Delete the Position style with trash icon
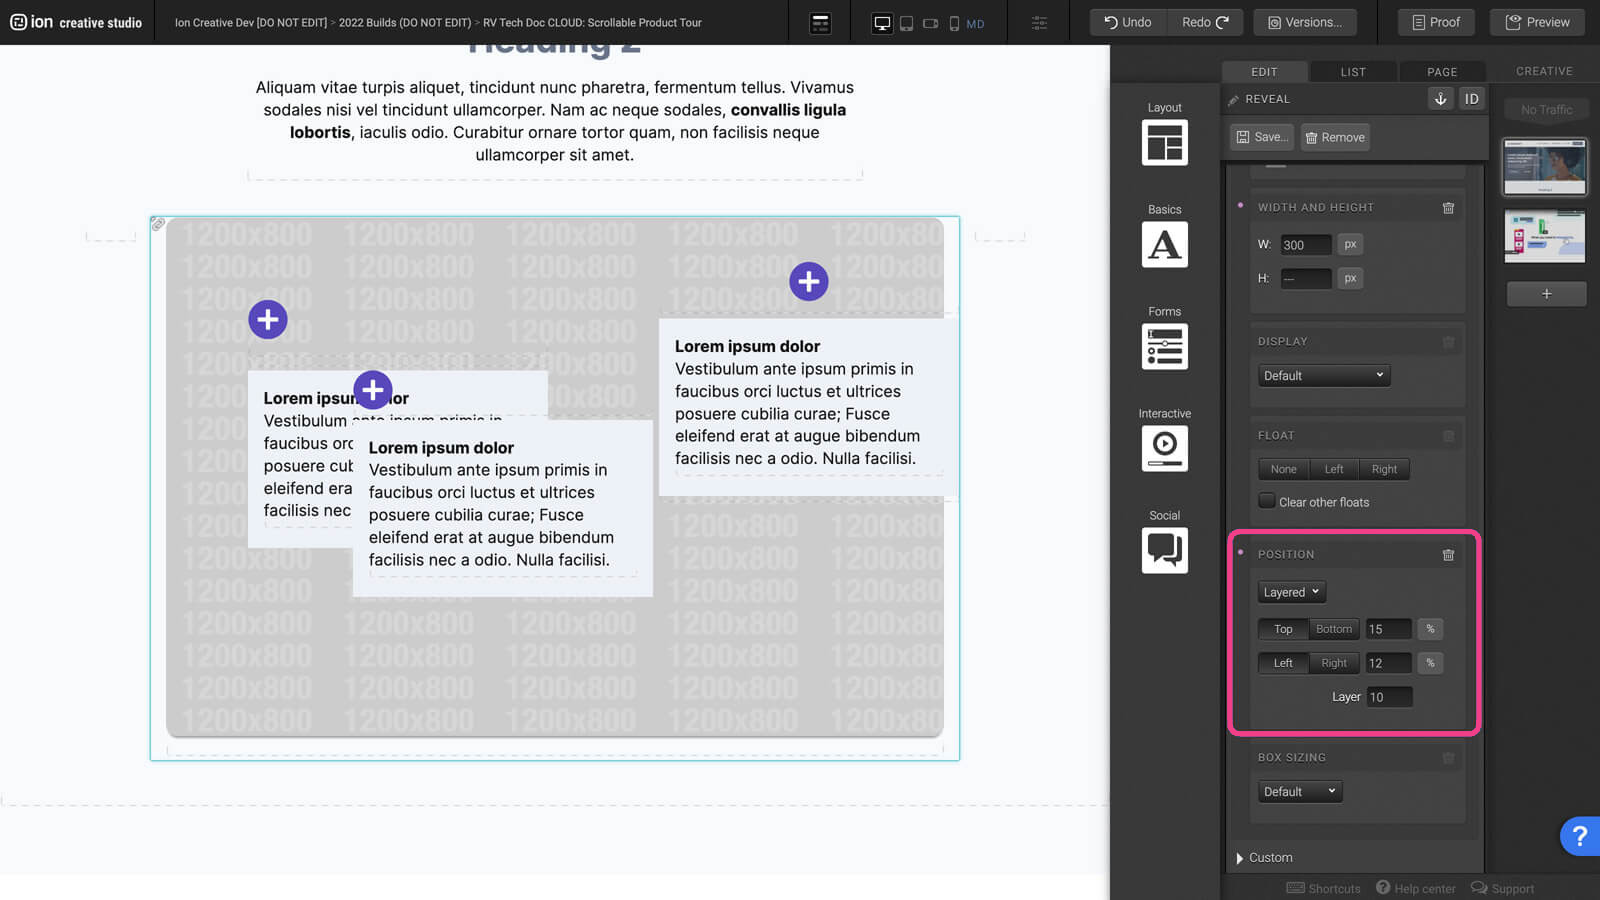1600x900 pixels. coord(1448,555)
